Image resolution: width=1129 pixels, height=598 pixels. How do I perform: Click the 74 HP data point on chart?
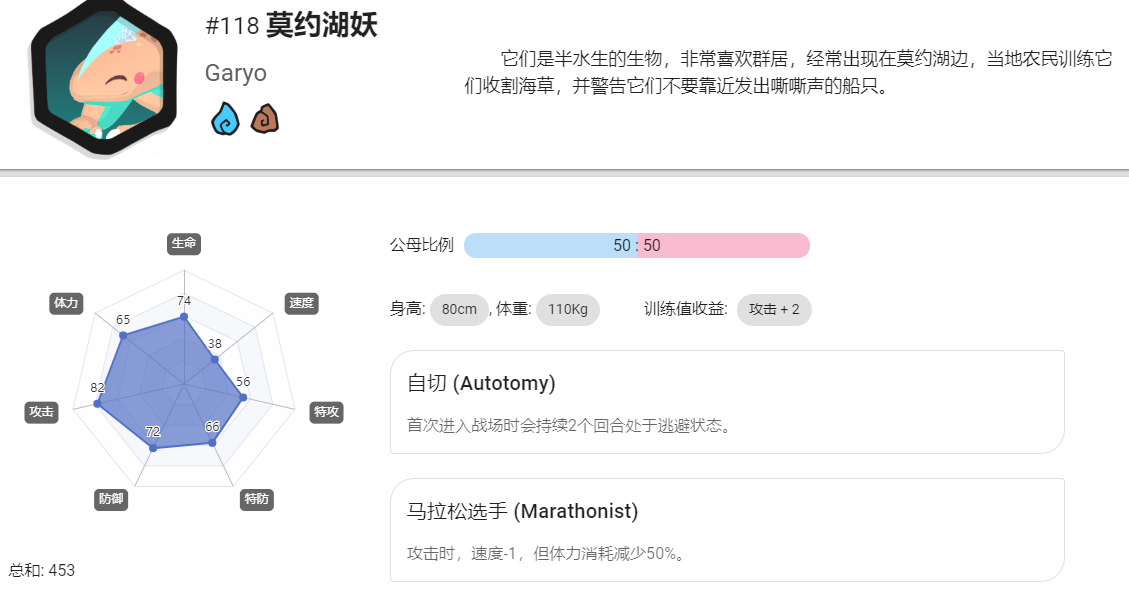tap(184, 317)
